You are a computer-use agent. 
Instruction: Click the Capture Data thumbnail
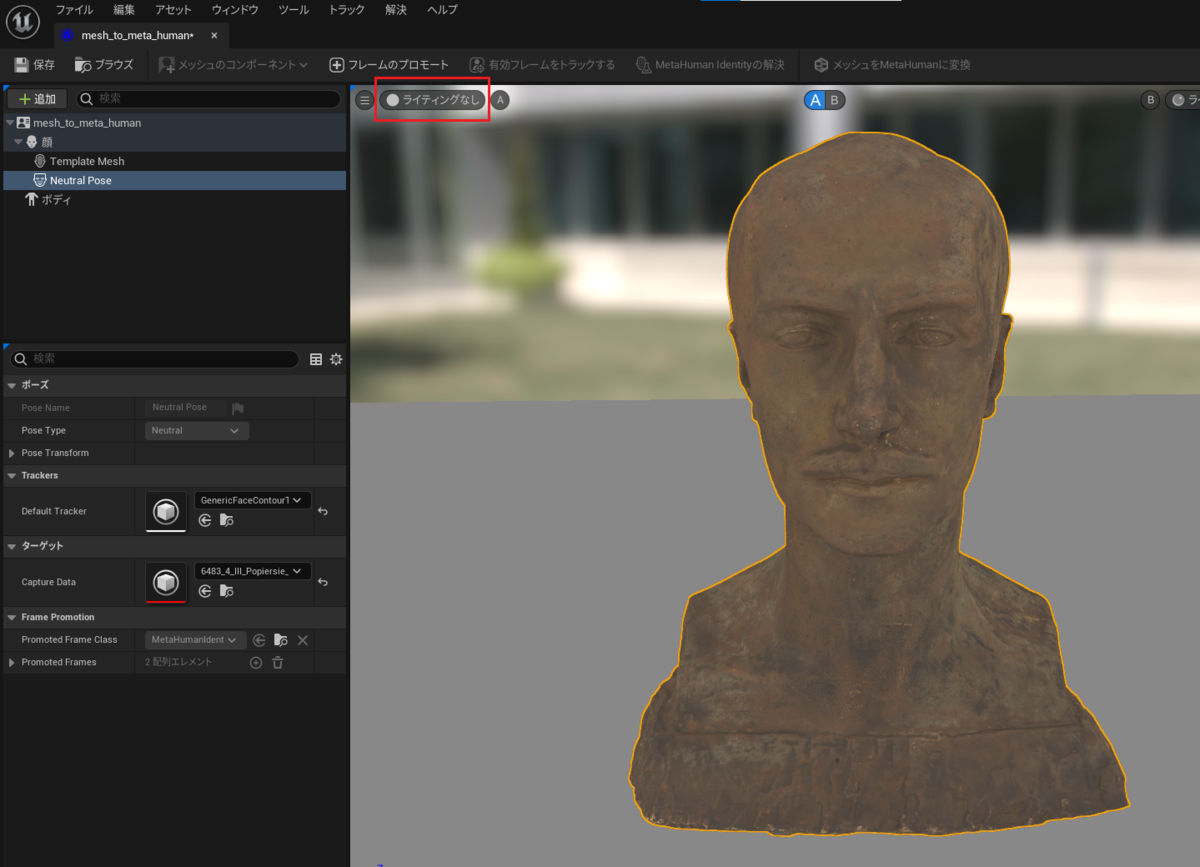(166, 582)
